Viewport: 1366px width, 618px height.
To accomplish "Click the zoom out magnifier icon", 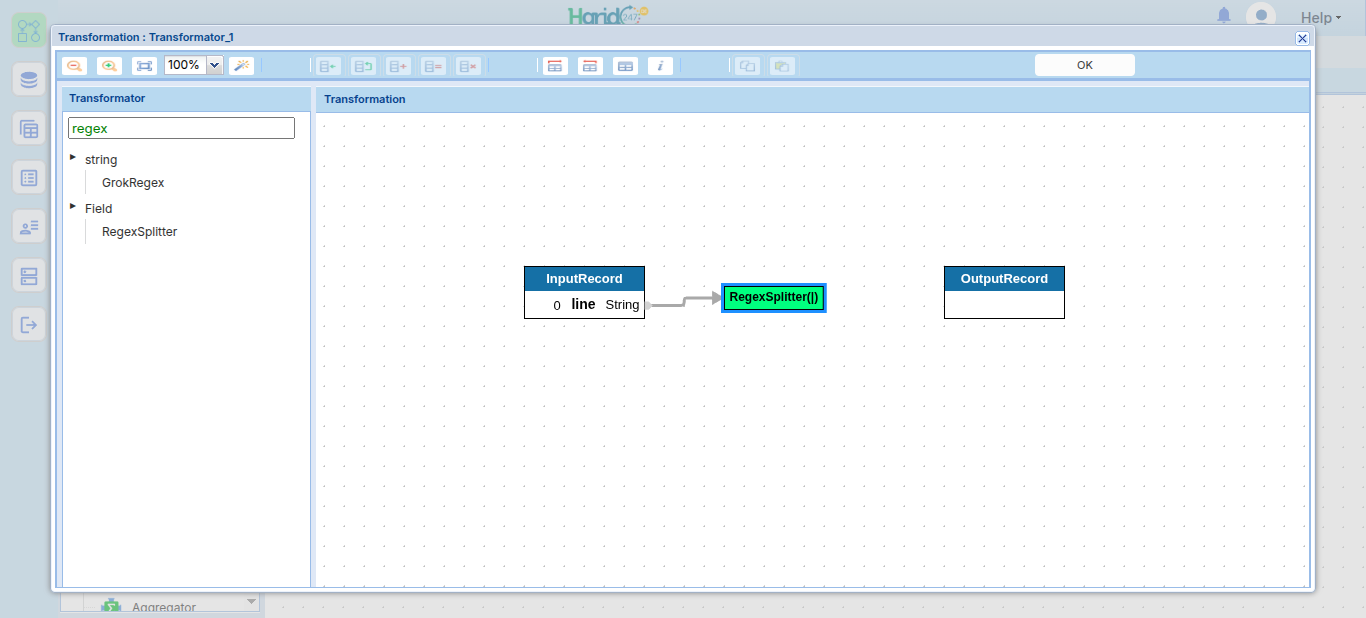I will point(74,65).
